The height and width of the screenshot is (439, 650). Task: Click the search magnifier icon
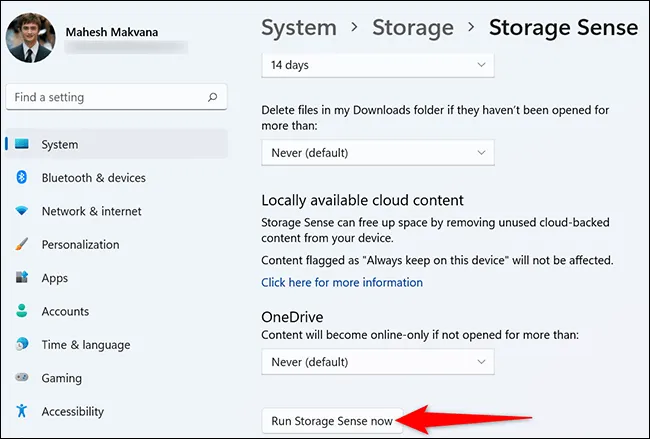click(x=212, y=98)
